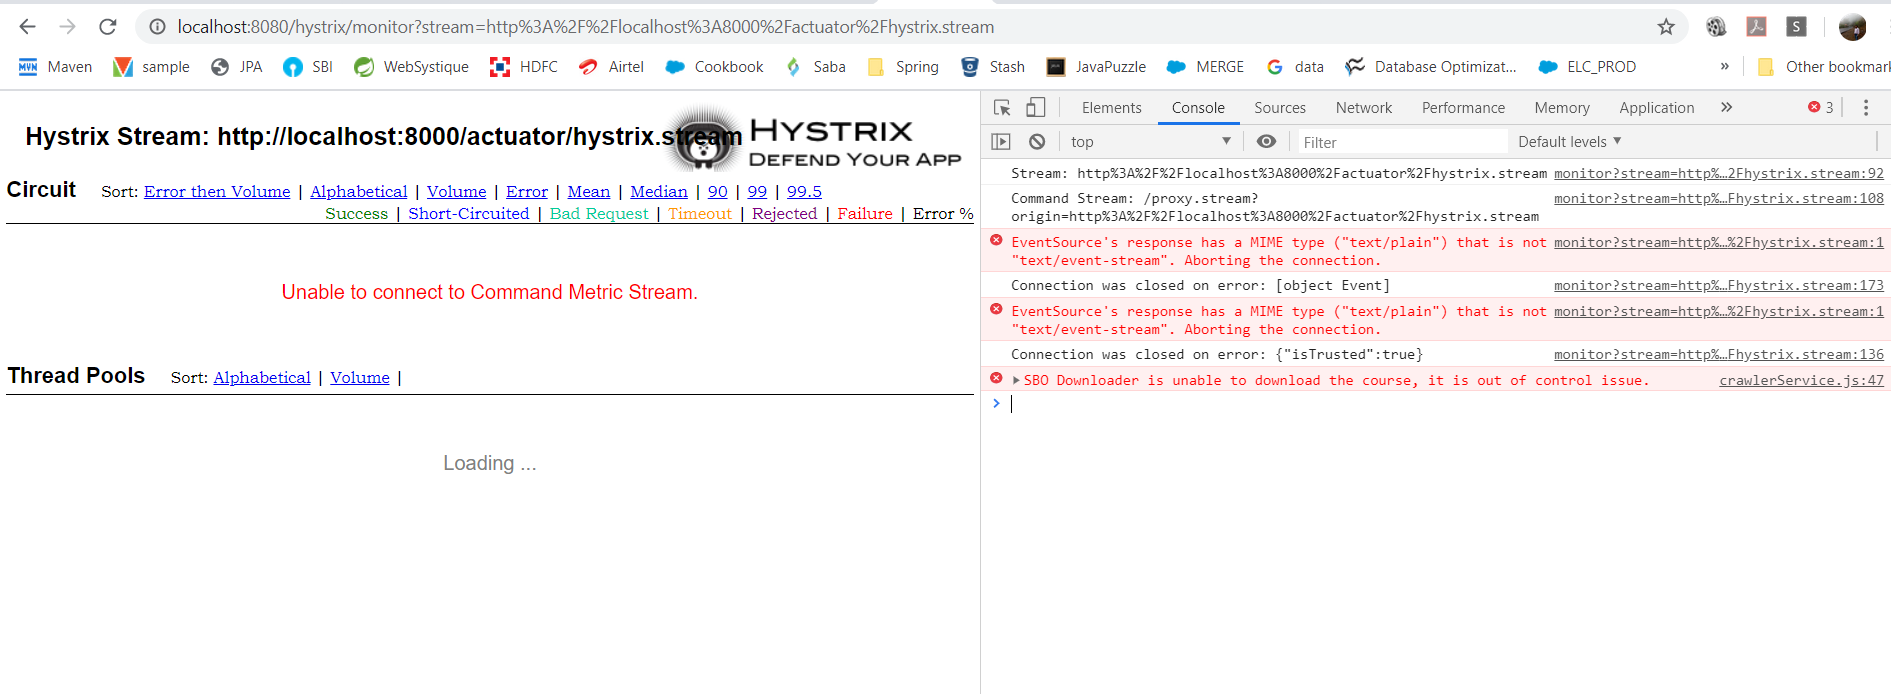Image resolution: width=1891 pixels, height=694 pixels.
Task: Open the Stash bookmark
Action: [x=993, y=67]
